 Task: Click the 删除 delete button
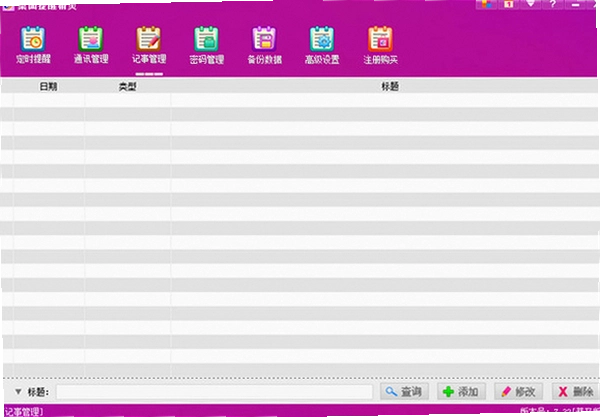[576, 391]
